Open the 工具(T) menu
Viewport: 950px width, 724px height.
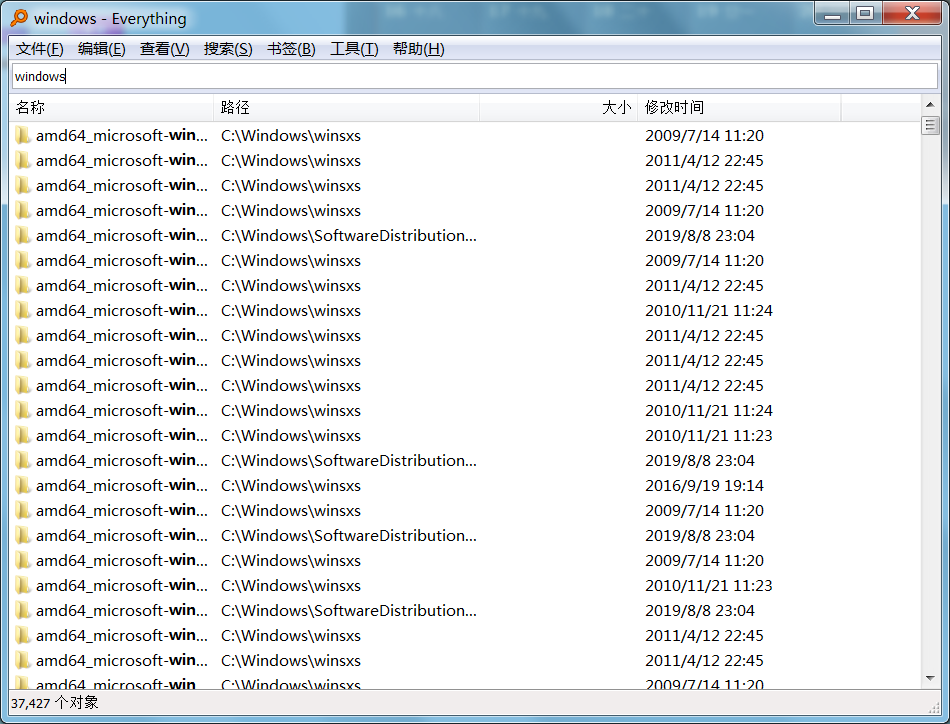tap(354, 49)
